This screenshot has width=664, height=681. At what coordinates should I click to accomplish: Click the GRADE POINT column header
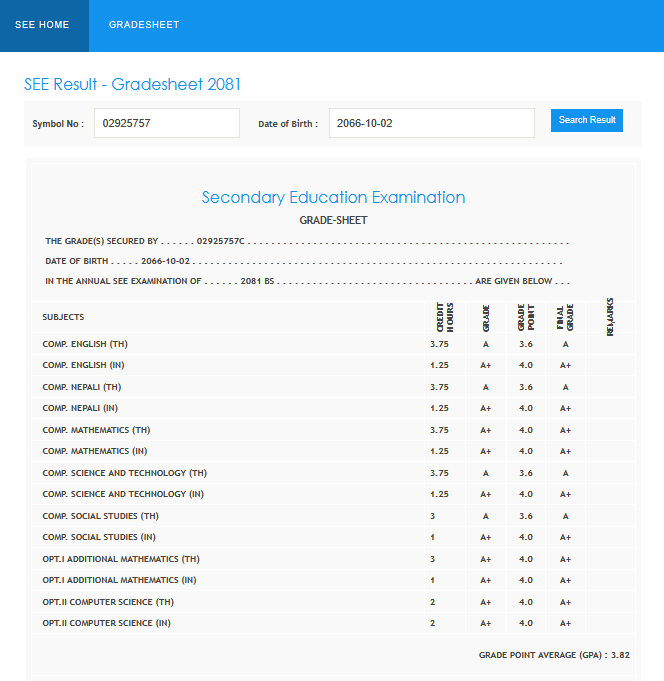click(x=525, y=317)
